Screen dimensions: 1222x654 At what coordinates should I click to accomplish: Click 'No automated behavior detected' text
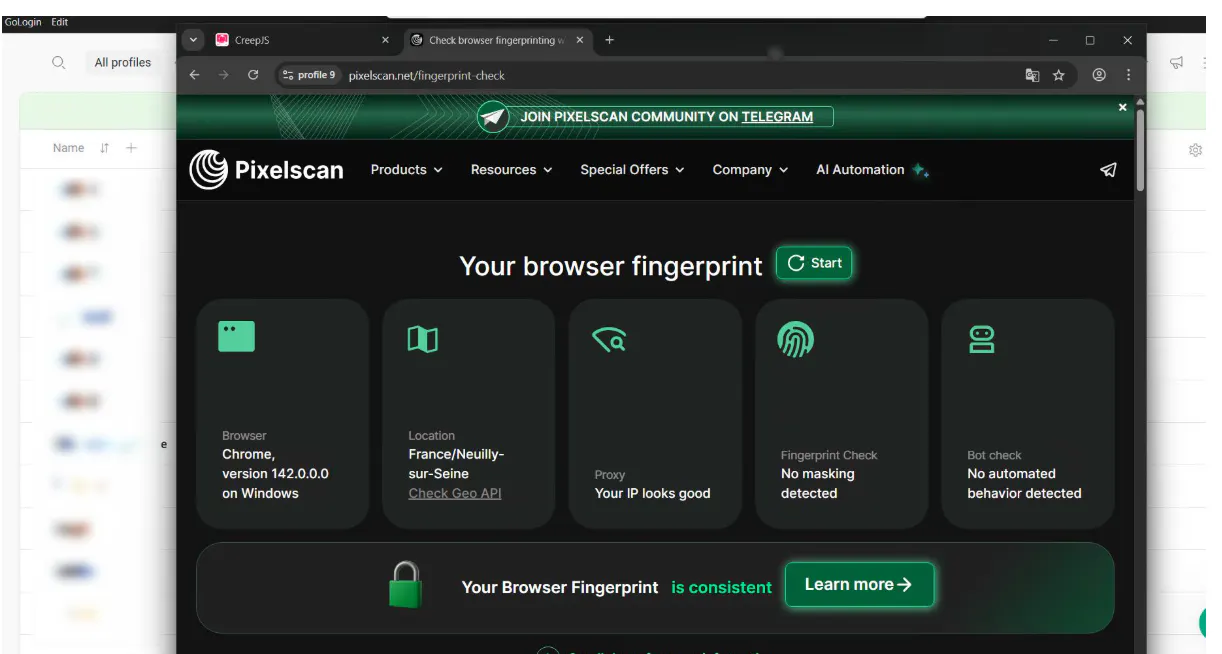click(1024, 484)
